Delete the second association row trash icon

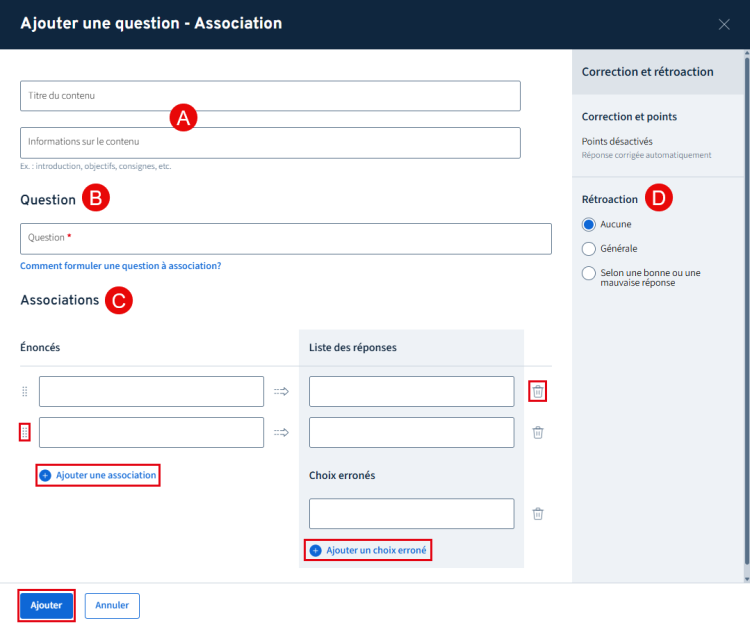click(x=538, y=433)
